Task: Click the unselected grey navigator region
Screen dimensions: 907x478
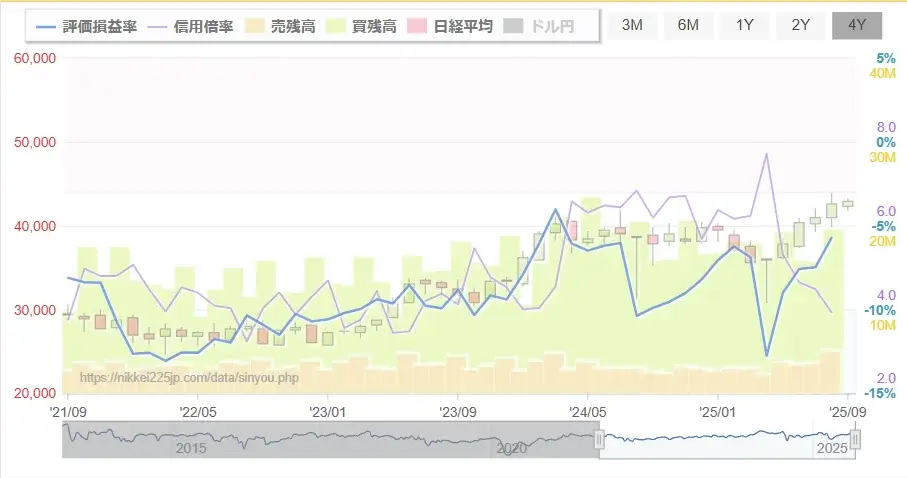Action: pos(330,440)
